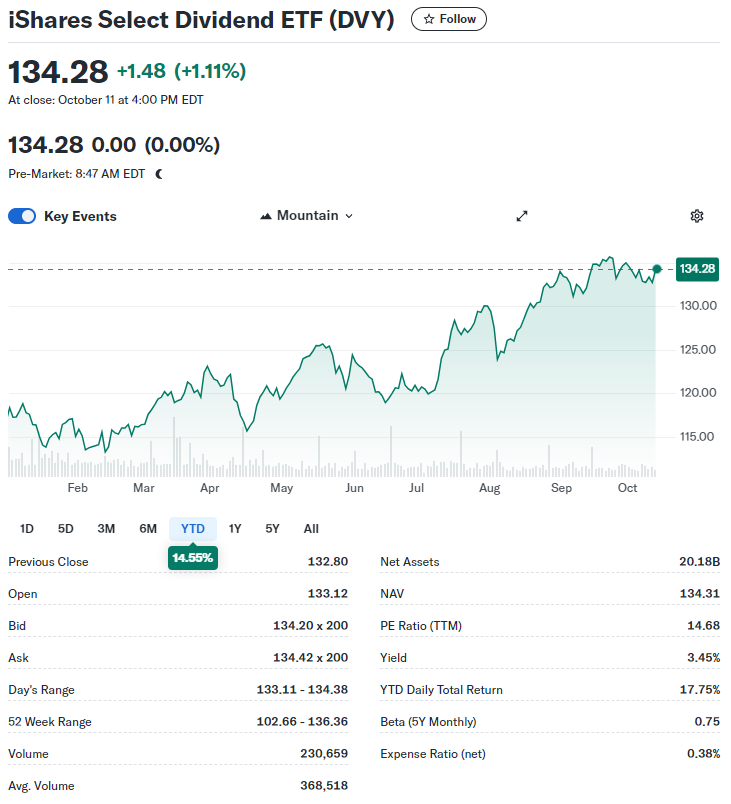731x804 pixels.
Task: Select the YTD range tab
Action: click(x=193, y=529)
